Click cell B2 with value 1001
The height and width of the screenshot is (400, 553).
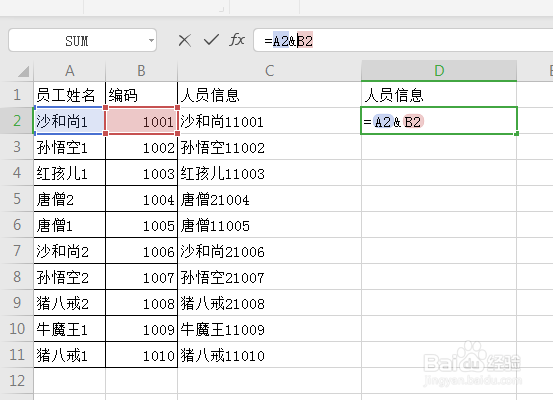141,121
